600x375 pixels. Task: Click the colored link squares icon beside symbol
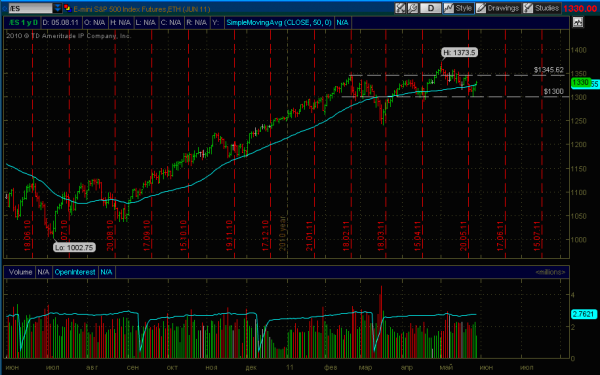coord(67,8)
